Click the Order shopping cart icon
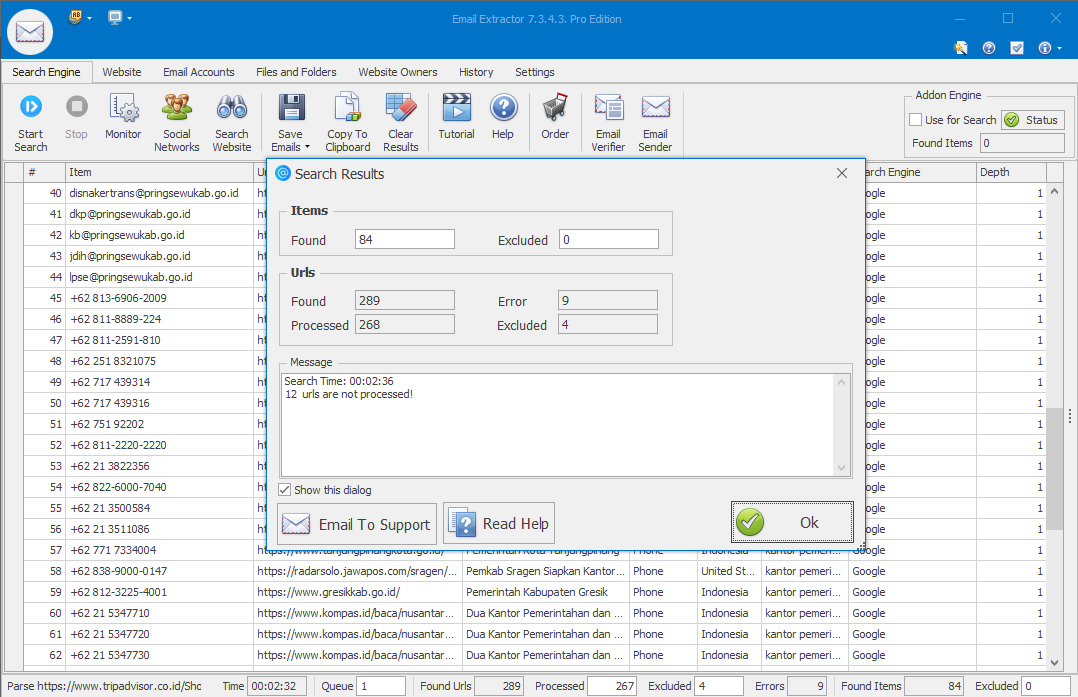This screenshot has width=1078, height=697. (x=555, y=107)
